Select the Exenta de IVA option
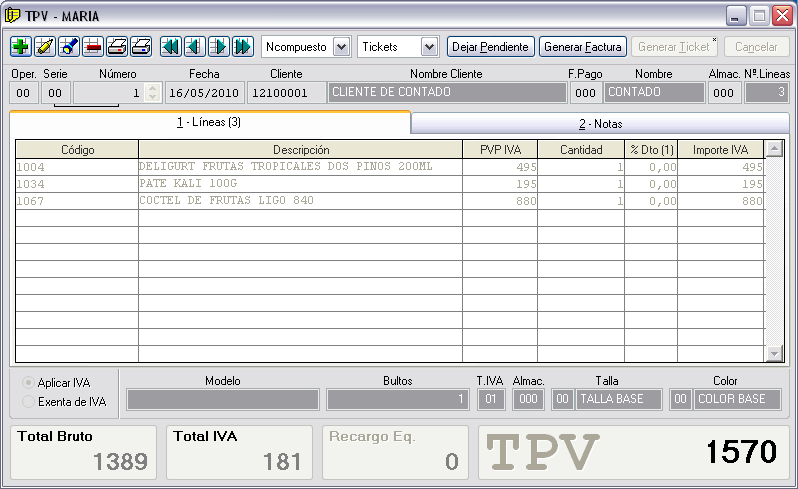The width and height of the screenshot is (798, 489). click(28, 401)
